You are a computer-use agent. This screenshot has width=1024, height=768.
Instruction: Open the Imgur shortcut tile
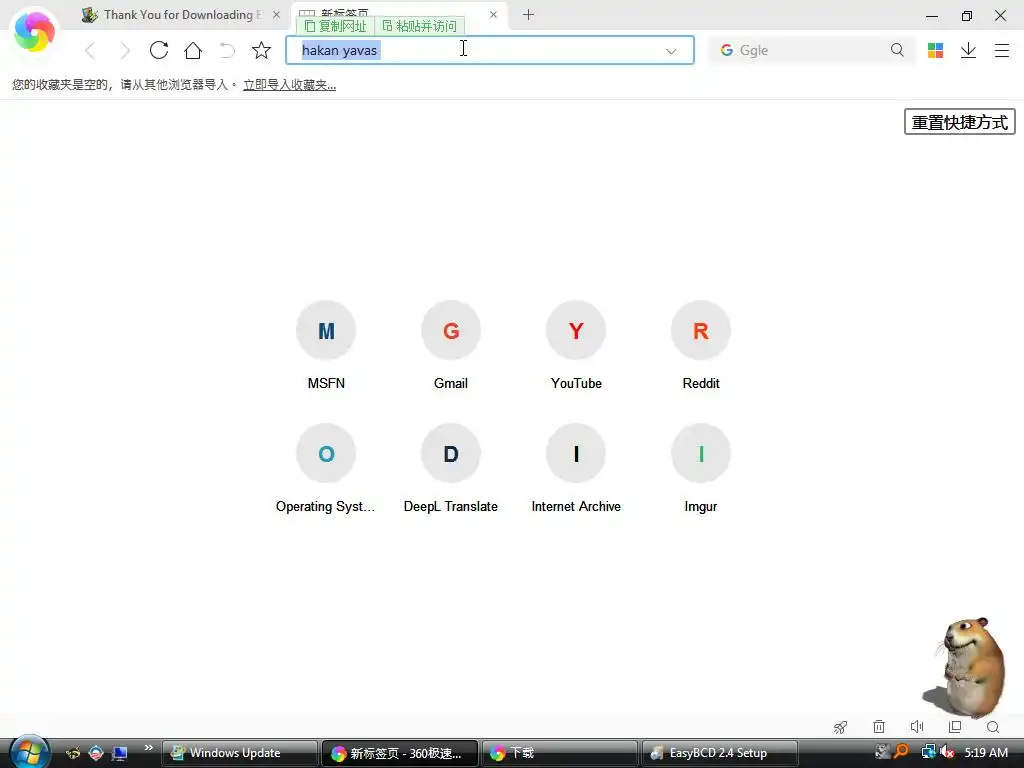(701, 468)
